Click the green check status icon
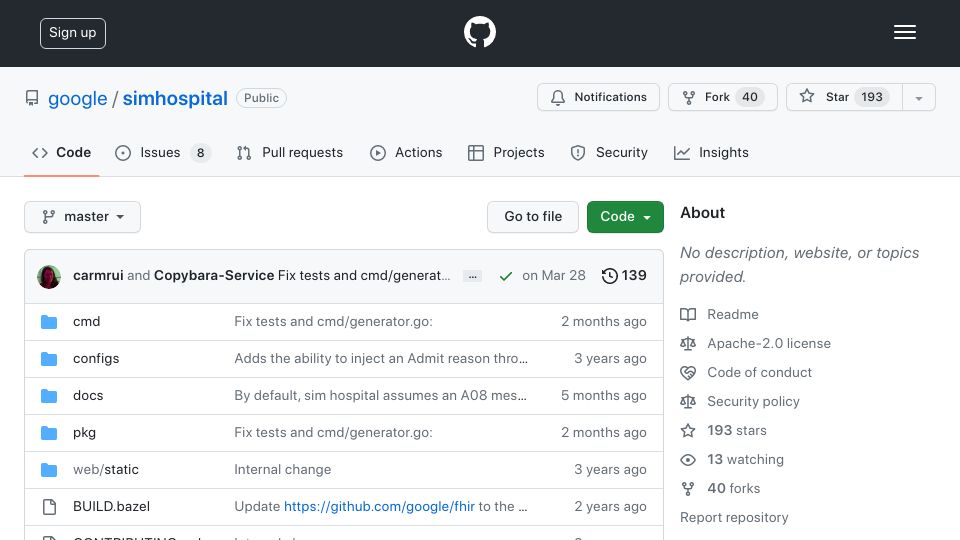This screenshot has height=540, width=960. coord(506,277)
